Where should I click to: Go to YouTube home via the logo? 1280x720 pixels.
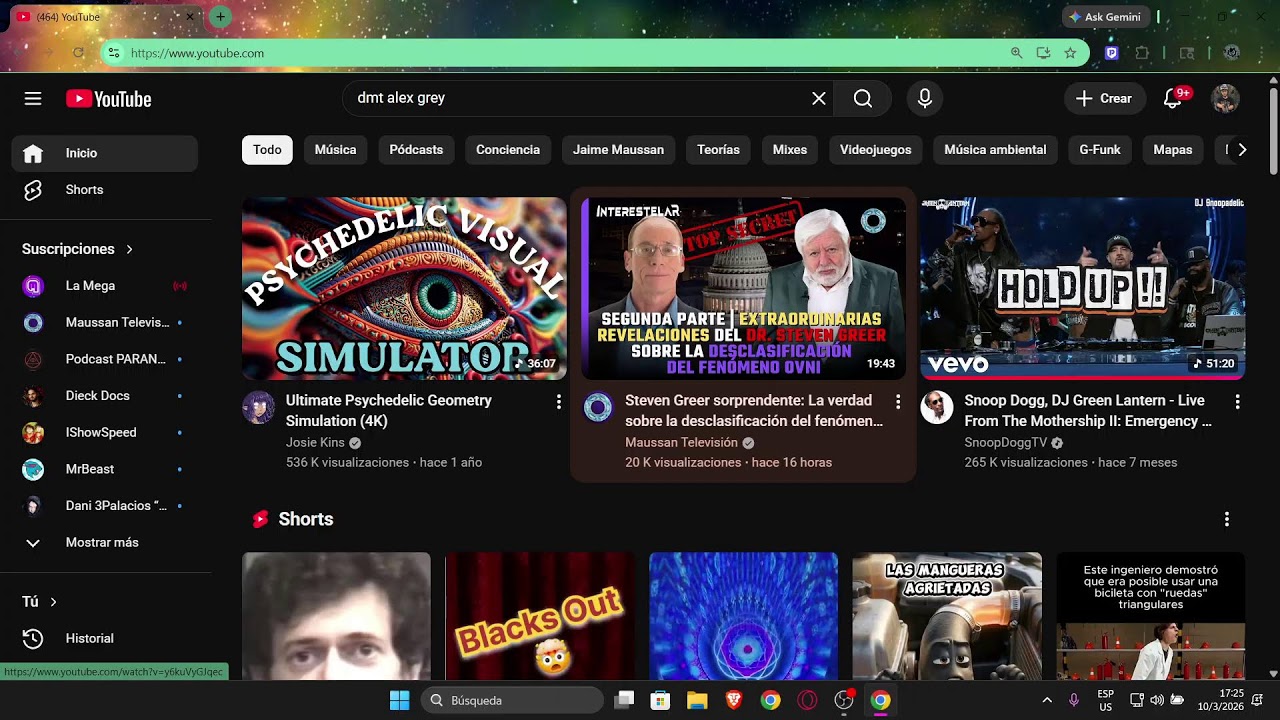click(x=109, y=99)
